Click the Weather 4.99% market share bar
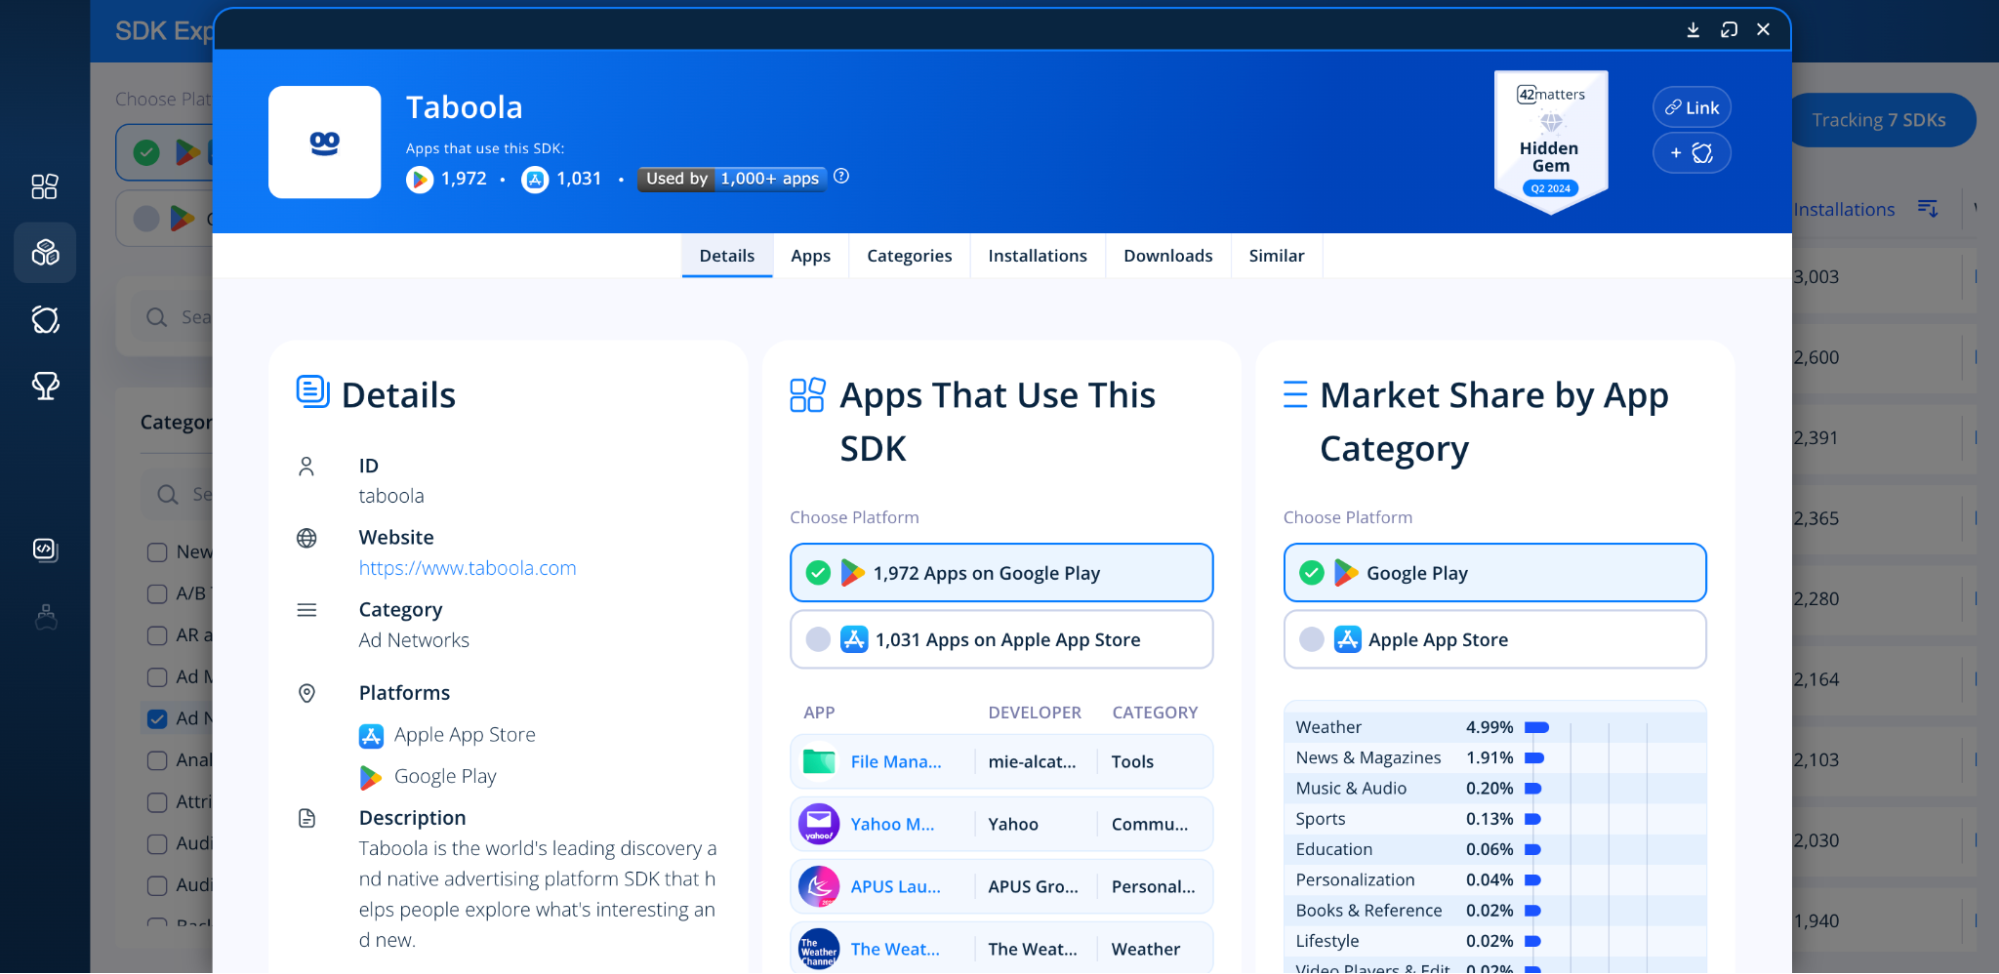 point(1537,728)
